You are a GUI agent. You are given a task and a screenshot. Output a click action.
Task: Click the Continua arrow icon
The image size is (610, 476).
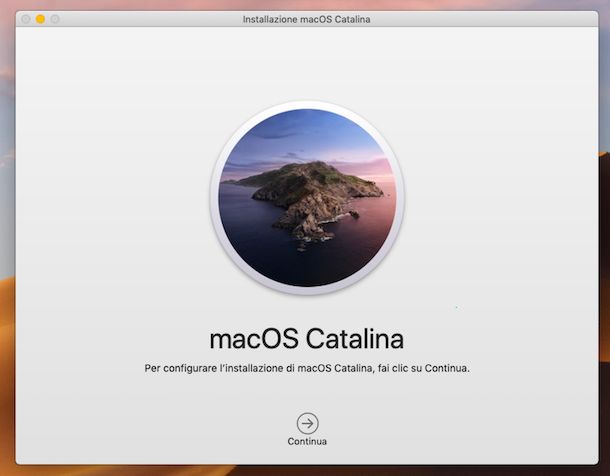pyautogui.click(x=307, y=424)
